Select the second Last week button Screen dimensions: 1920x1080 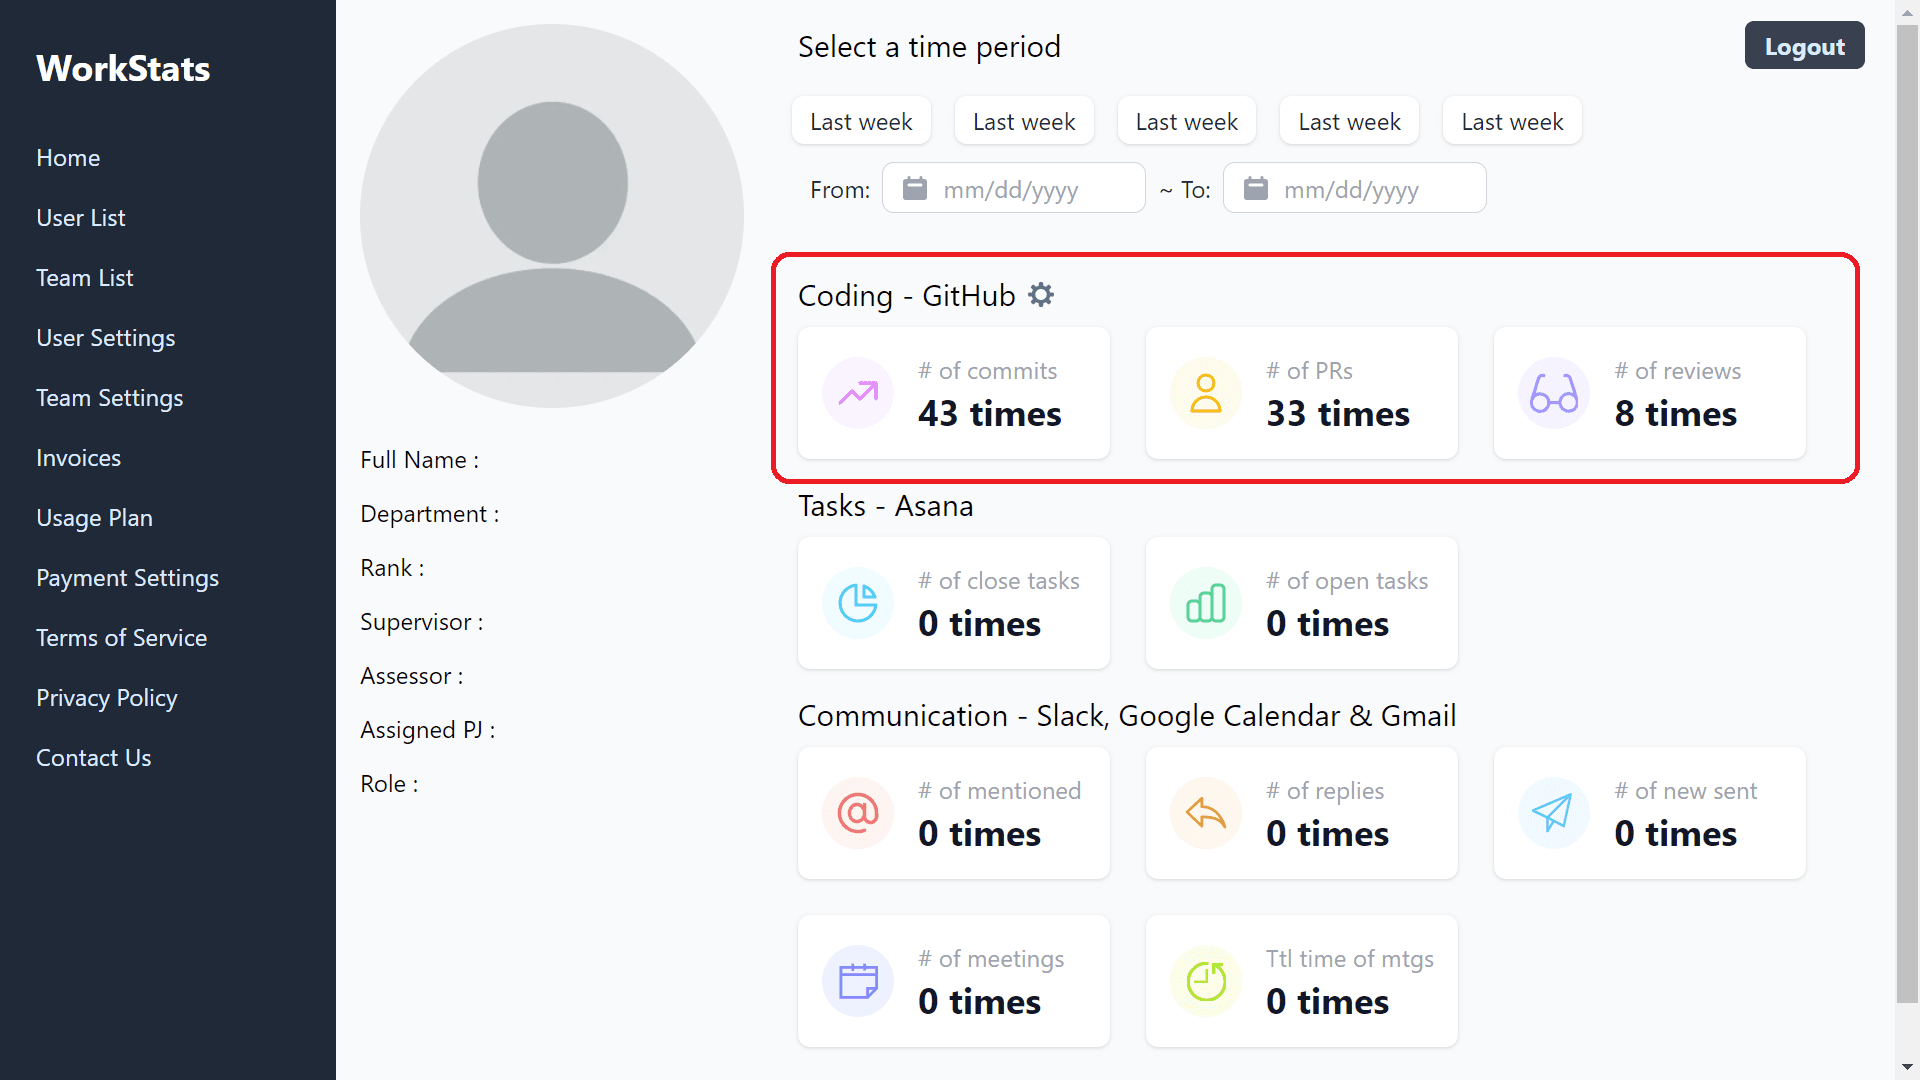click(1024, 121)
